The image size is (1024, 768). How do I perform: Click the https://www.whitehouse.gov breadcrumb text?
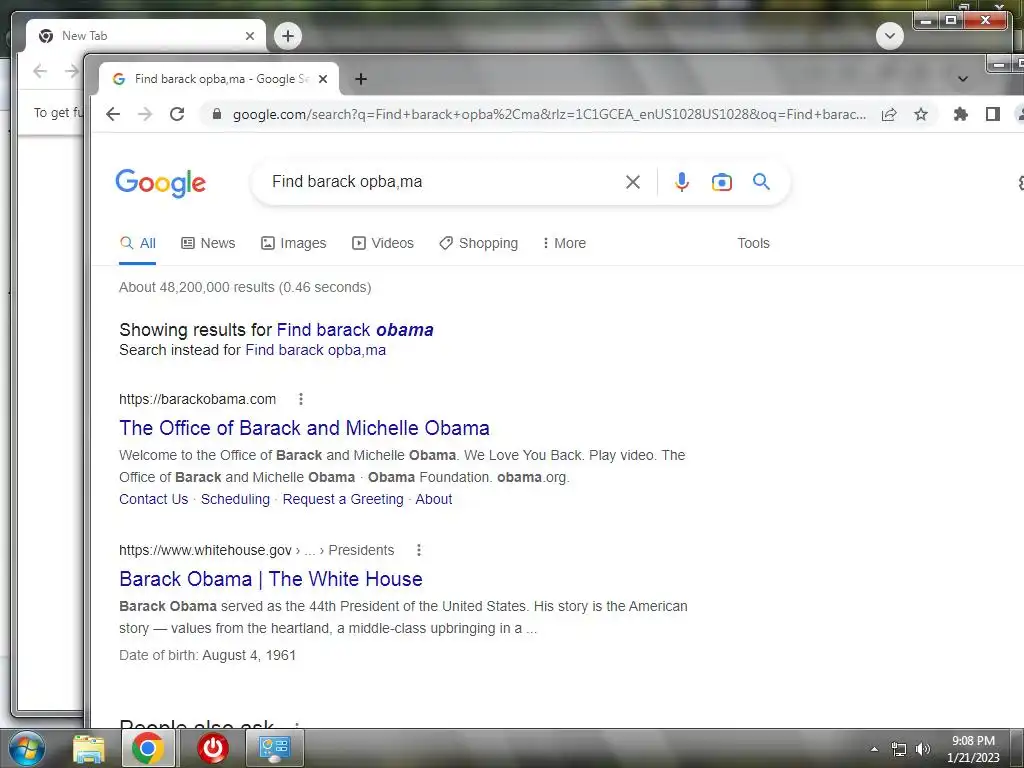point(256,551)
